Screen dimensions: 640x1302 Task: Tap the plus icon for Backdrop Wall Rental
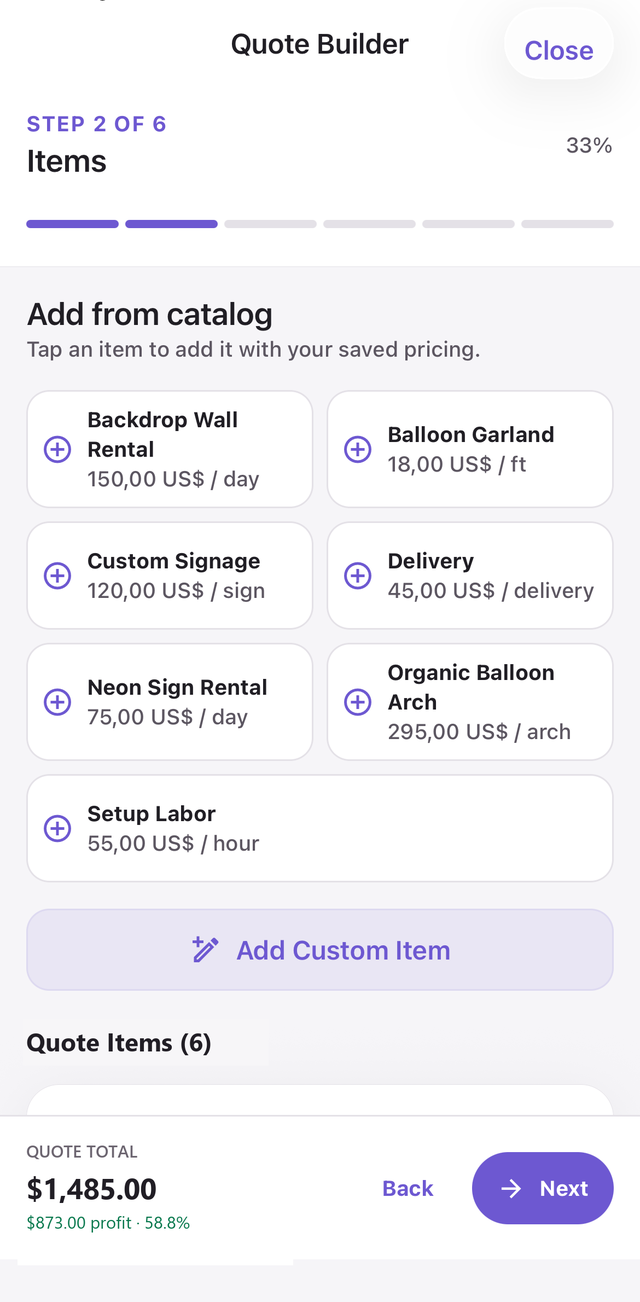coord(58,449)
